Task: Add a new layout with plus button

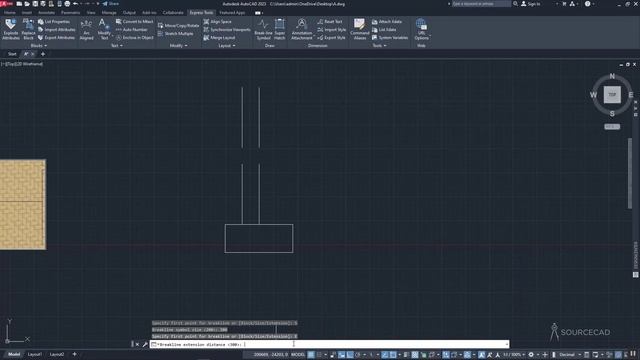Action: tap(74, 354)
